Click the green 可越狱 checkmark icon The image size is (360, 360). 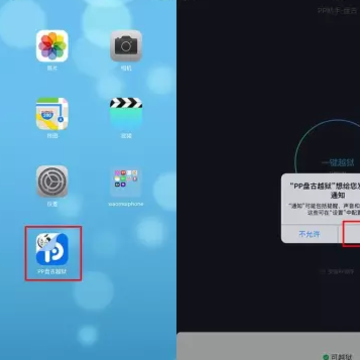326,357
